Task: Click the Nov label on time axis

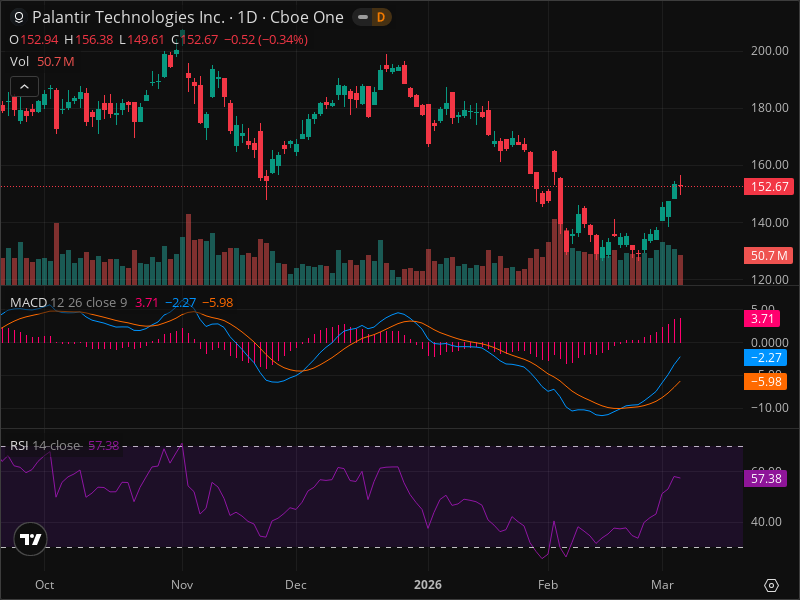Action: tap(182, 585)
